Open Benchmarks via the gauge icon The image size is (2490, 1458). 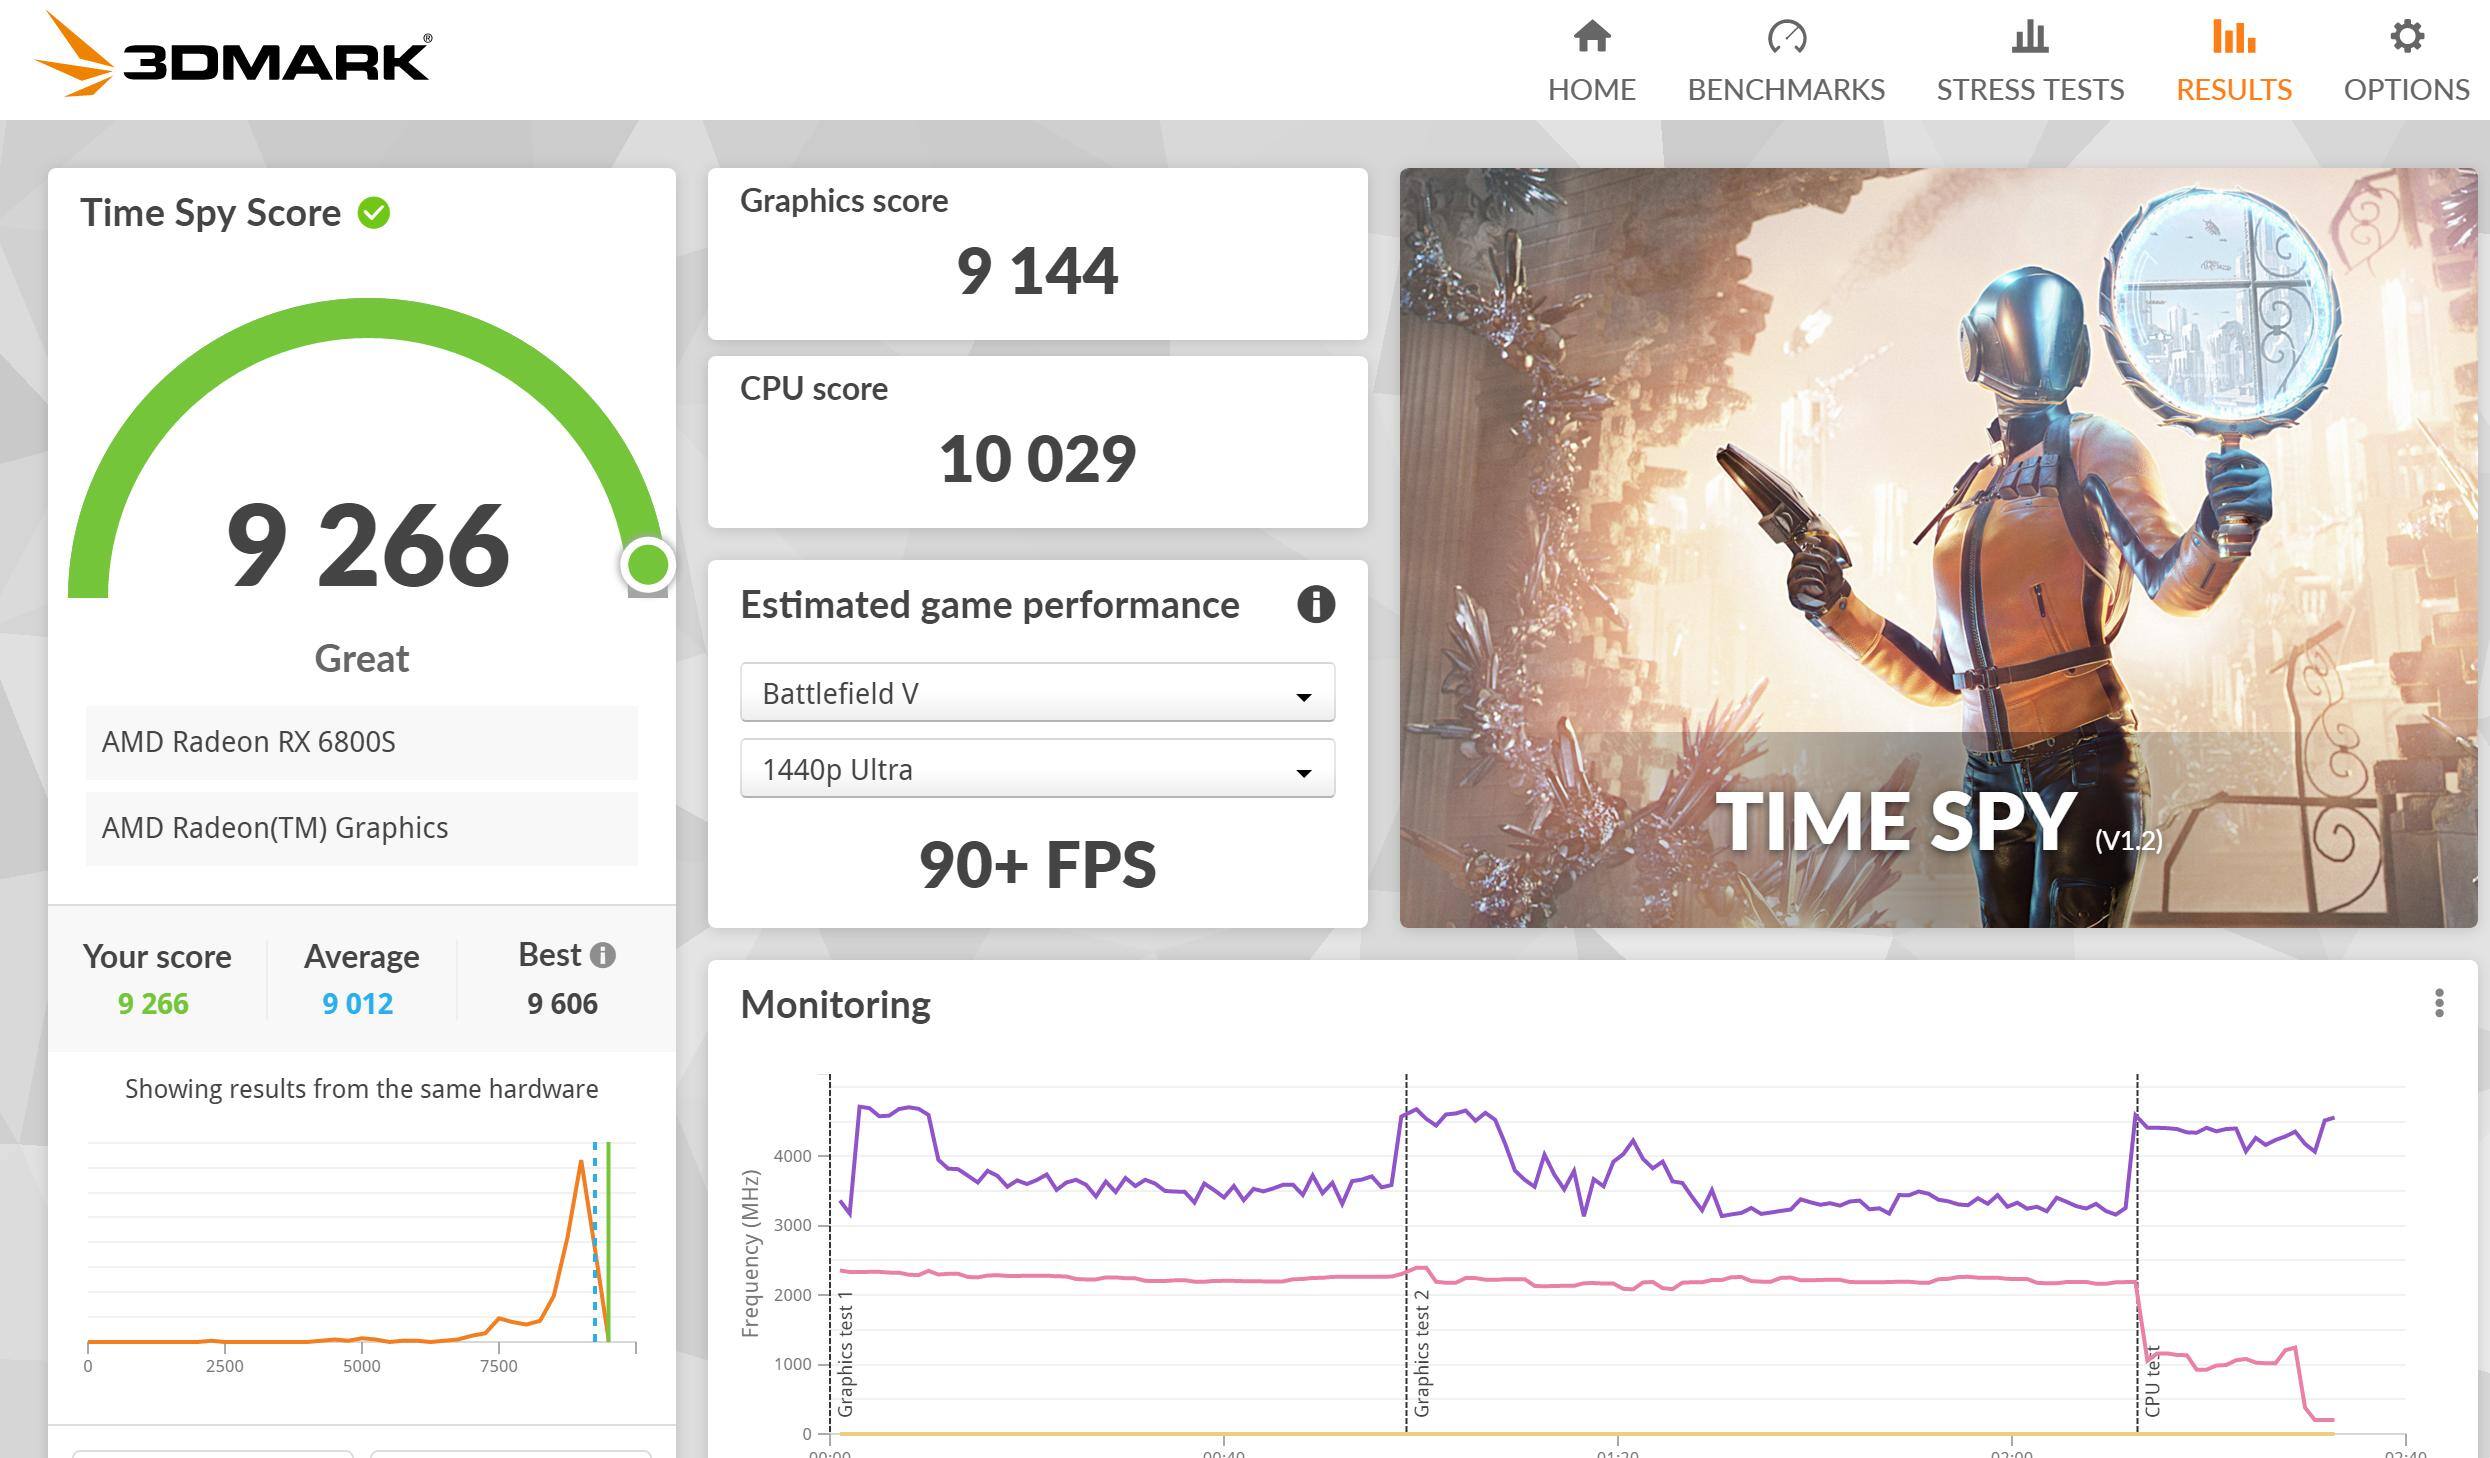1786,38
